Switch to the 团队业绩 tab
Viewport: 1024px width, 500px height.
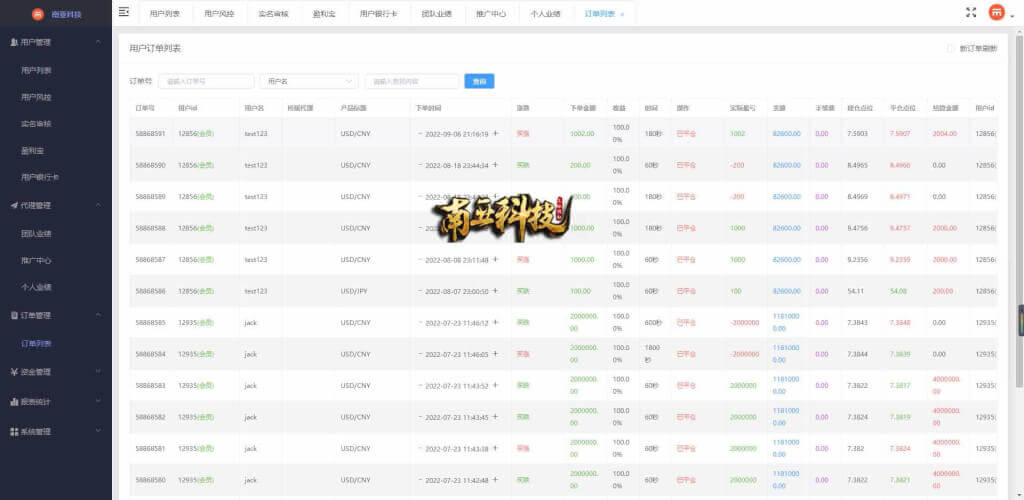[437, 14]
